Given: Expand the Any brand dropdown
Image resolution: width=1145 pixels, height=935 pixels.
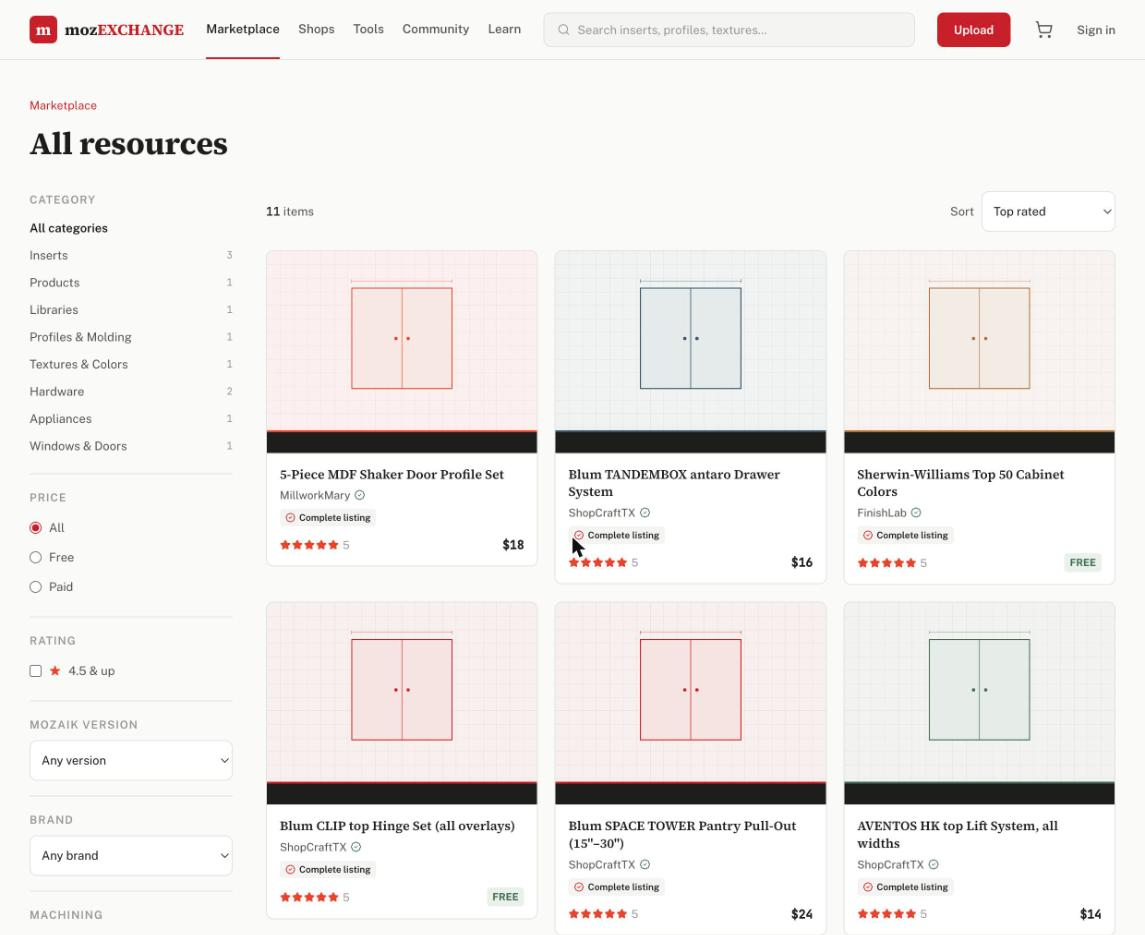Looking at the screenshot, I should tap(131, 855).
